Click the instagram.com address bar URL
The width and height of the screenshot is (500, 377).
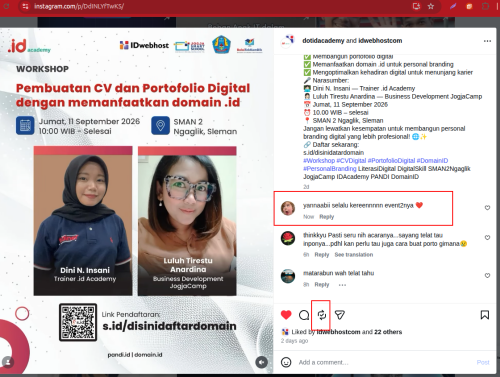pos(79,6)
